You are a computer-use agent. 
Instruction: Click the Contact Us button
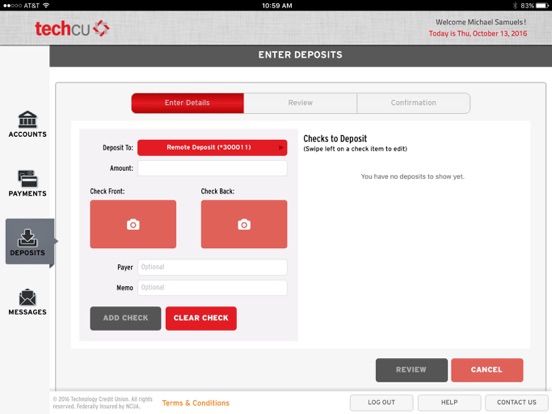coord(516,402)
